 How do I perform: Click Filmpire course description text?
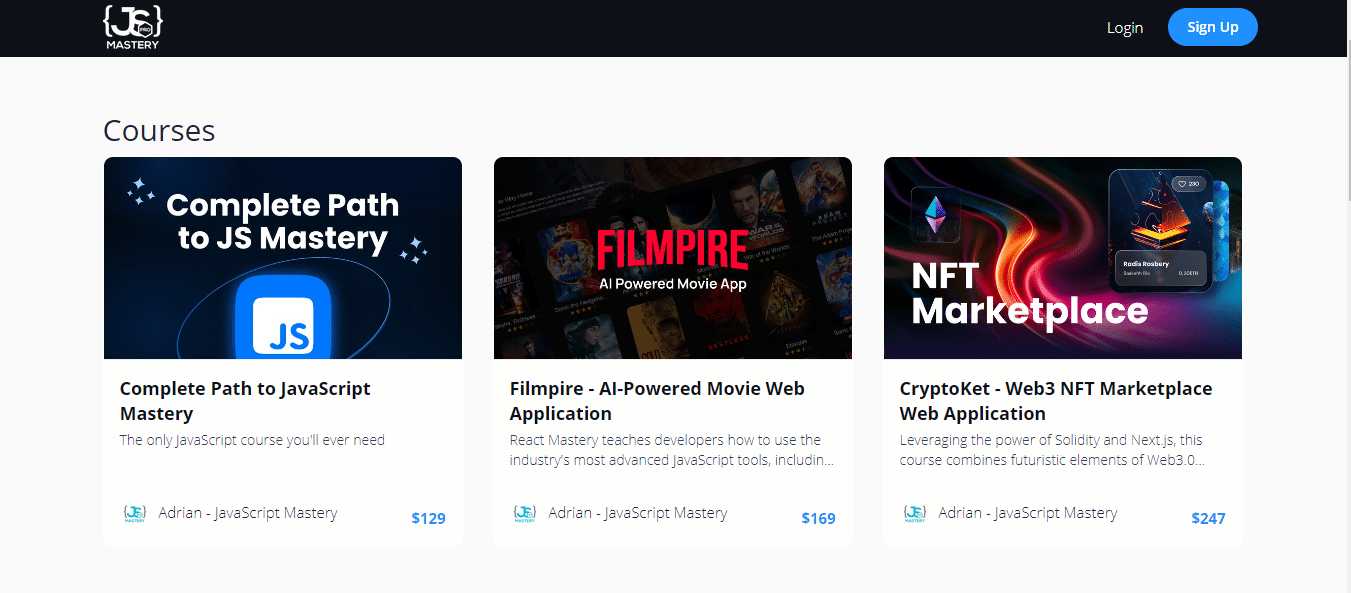(672, 450)
